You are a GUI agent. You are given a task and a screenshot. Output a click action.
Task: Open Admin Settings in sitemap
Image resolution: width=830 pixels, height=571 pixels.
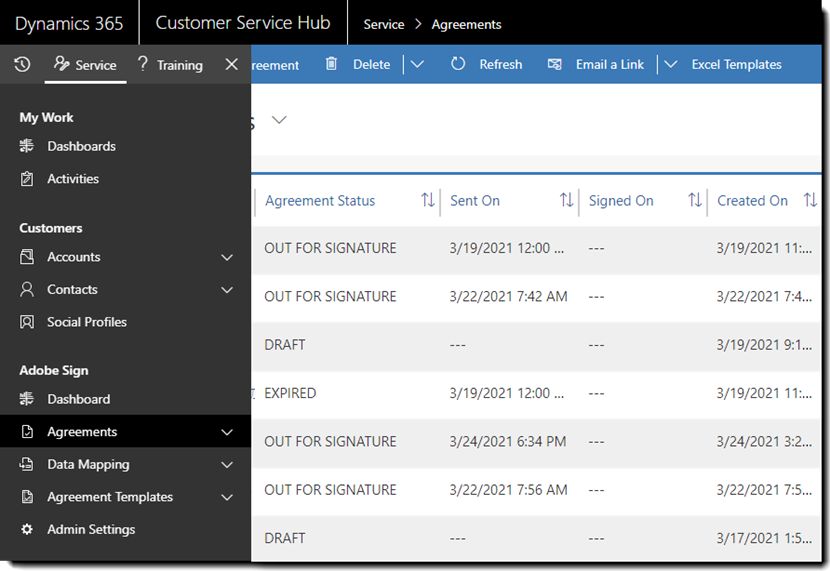(125, 529)
